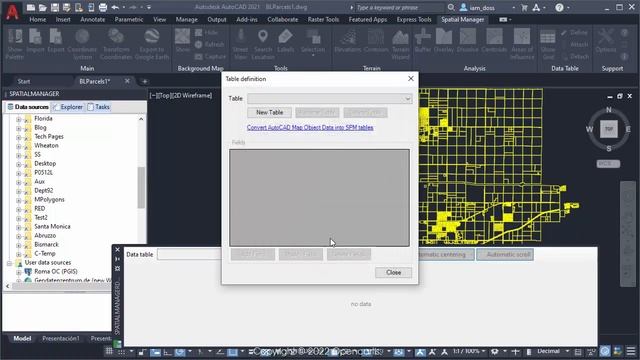Click the Refresh background map button
640x360 pixels.
pos(209,44)
